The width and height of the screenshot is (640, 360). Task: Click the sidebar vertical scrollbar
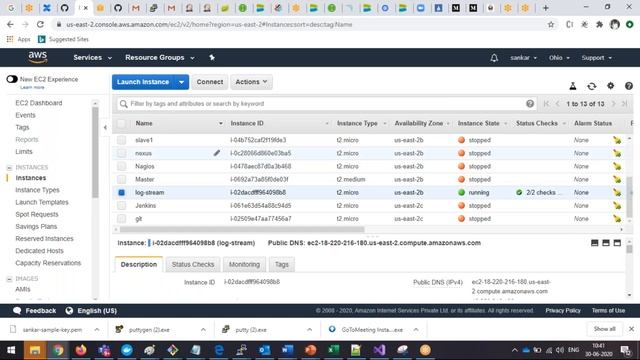[x=95, y=153]
